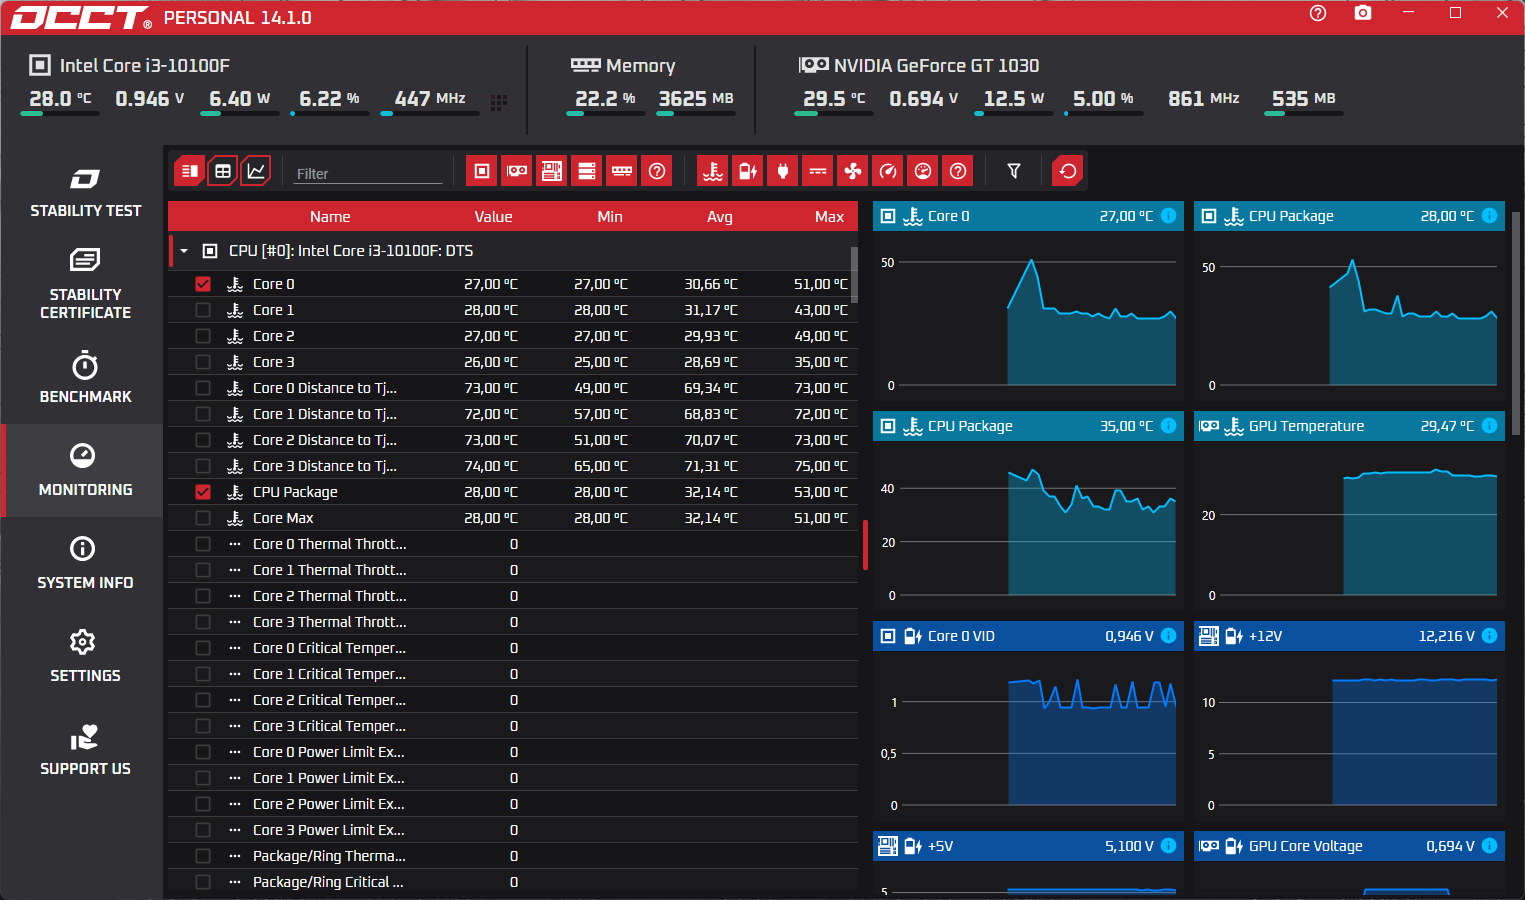Toggle GPU hardware filter icon

[x=517, y=171]
